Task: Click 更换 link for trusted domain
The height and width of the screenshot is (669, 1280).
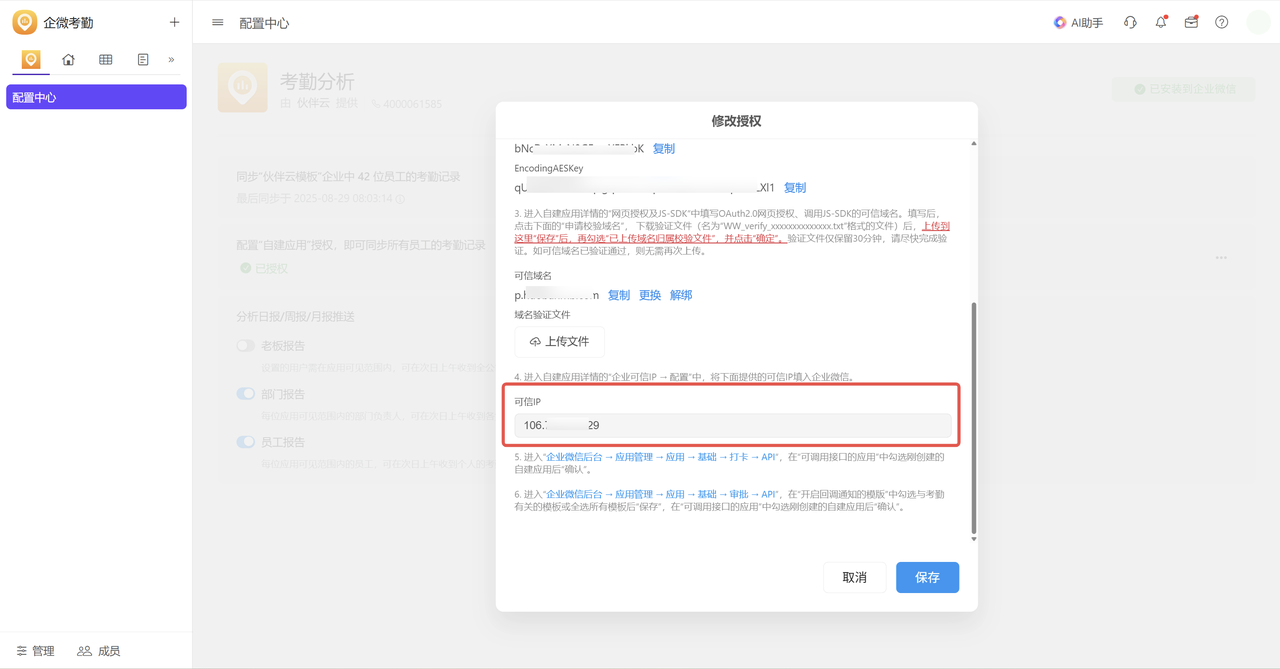Action: (650, 295)
